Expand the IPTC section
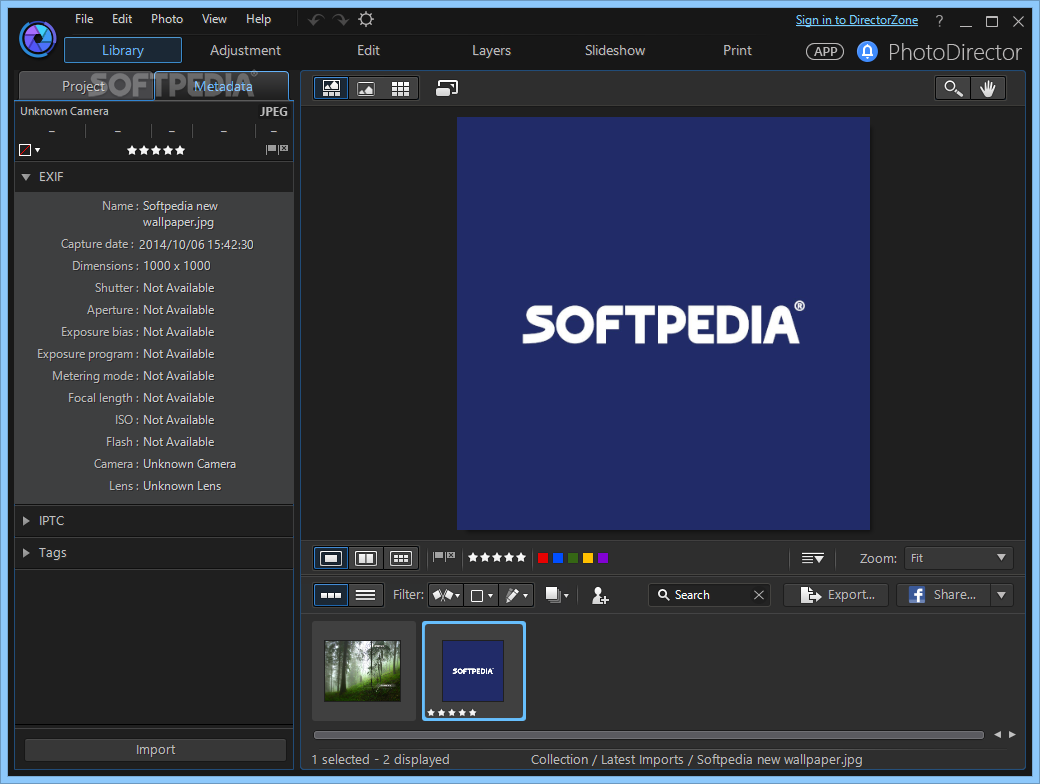 26,521
